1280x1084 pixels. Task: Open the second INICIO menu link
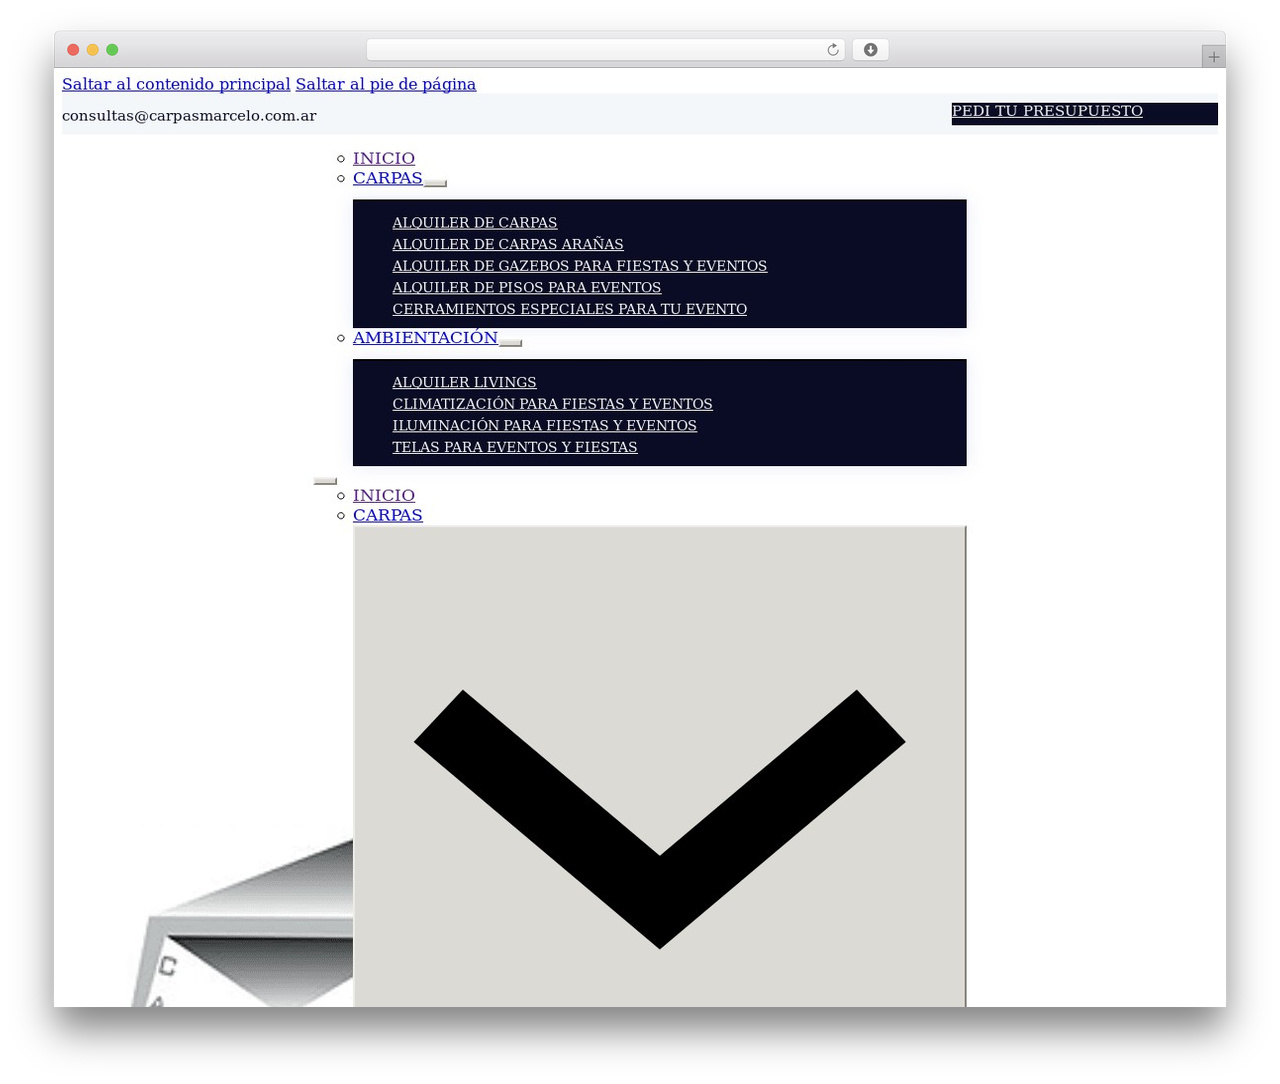(x=384, y=495)
